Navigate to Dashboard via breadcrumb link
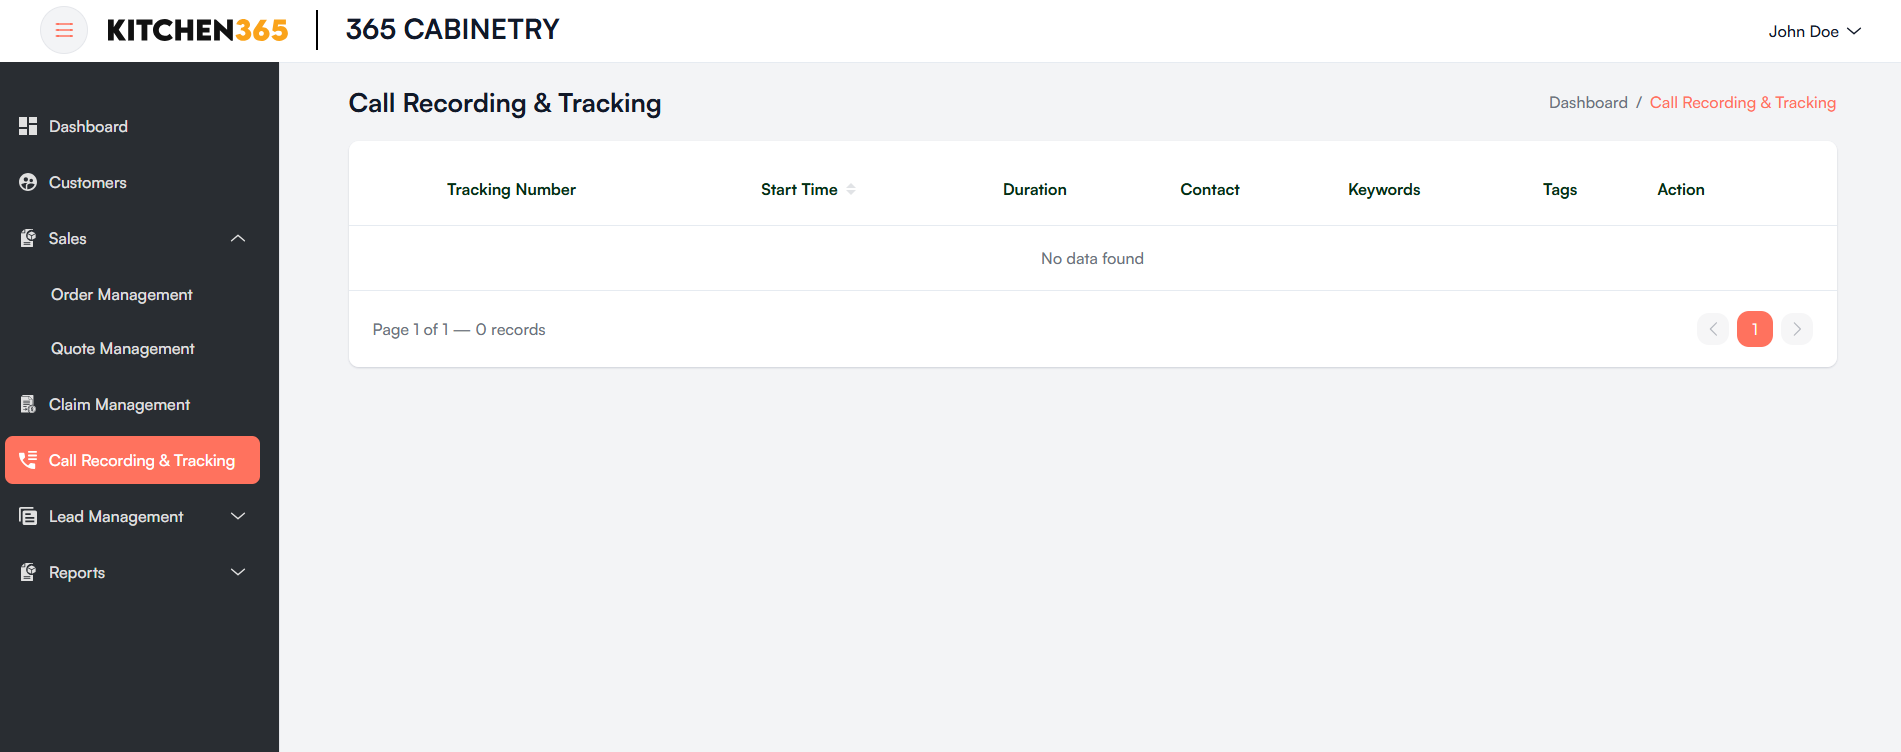The image size is (1901, 752). click(1588, 102)
